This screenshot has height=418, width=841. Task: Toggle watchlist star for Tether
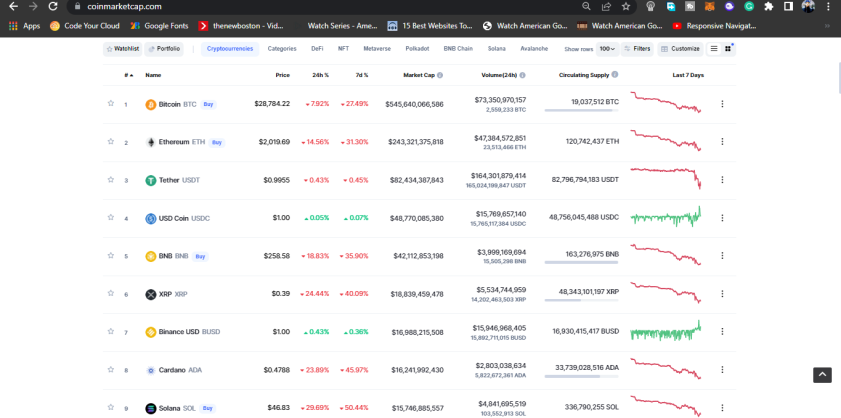click(110, 180)
